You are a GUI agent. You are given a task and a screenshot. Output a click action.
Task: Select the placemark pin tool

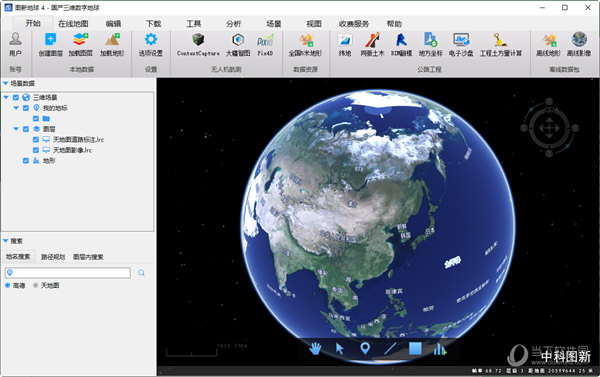pyautogui.click(x=365, y=349)
